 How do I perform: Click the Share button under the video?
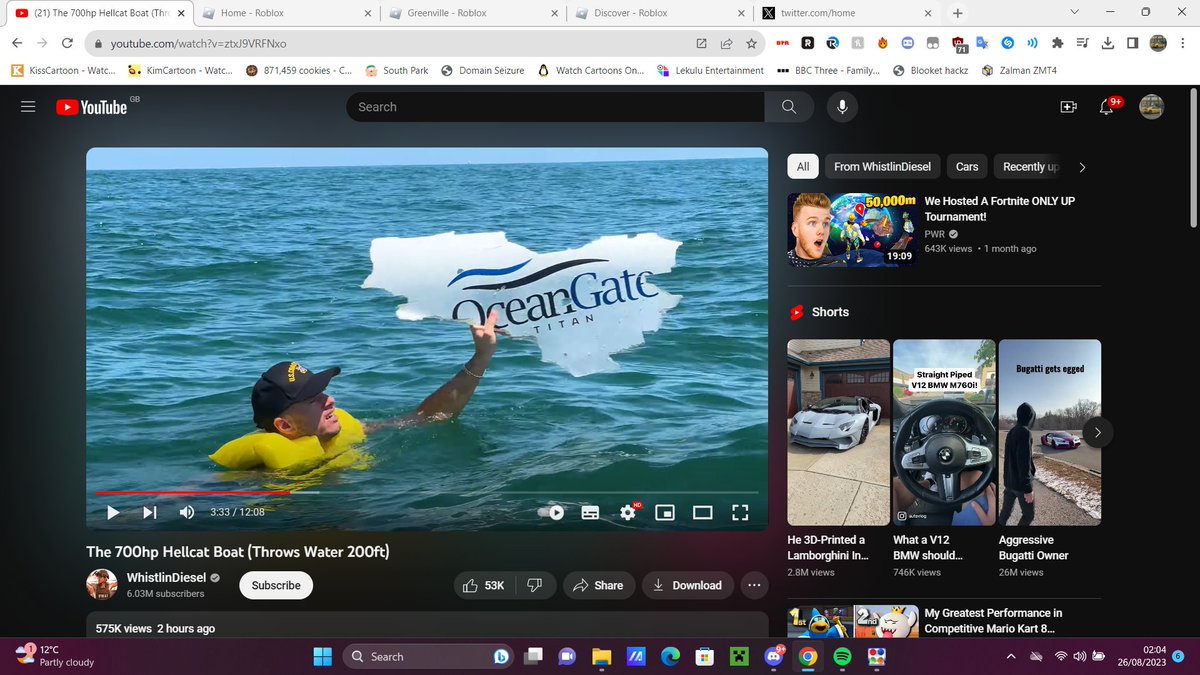pyautogui.click(x=598, y=585)
